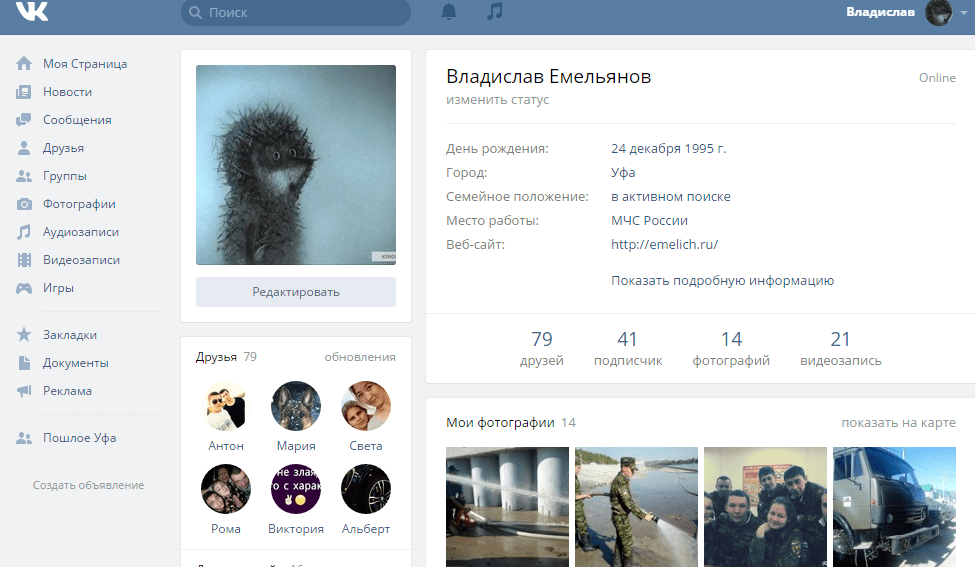
Task: Click the group icon beside Пошлое Уфа
Action: 24,438
